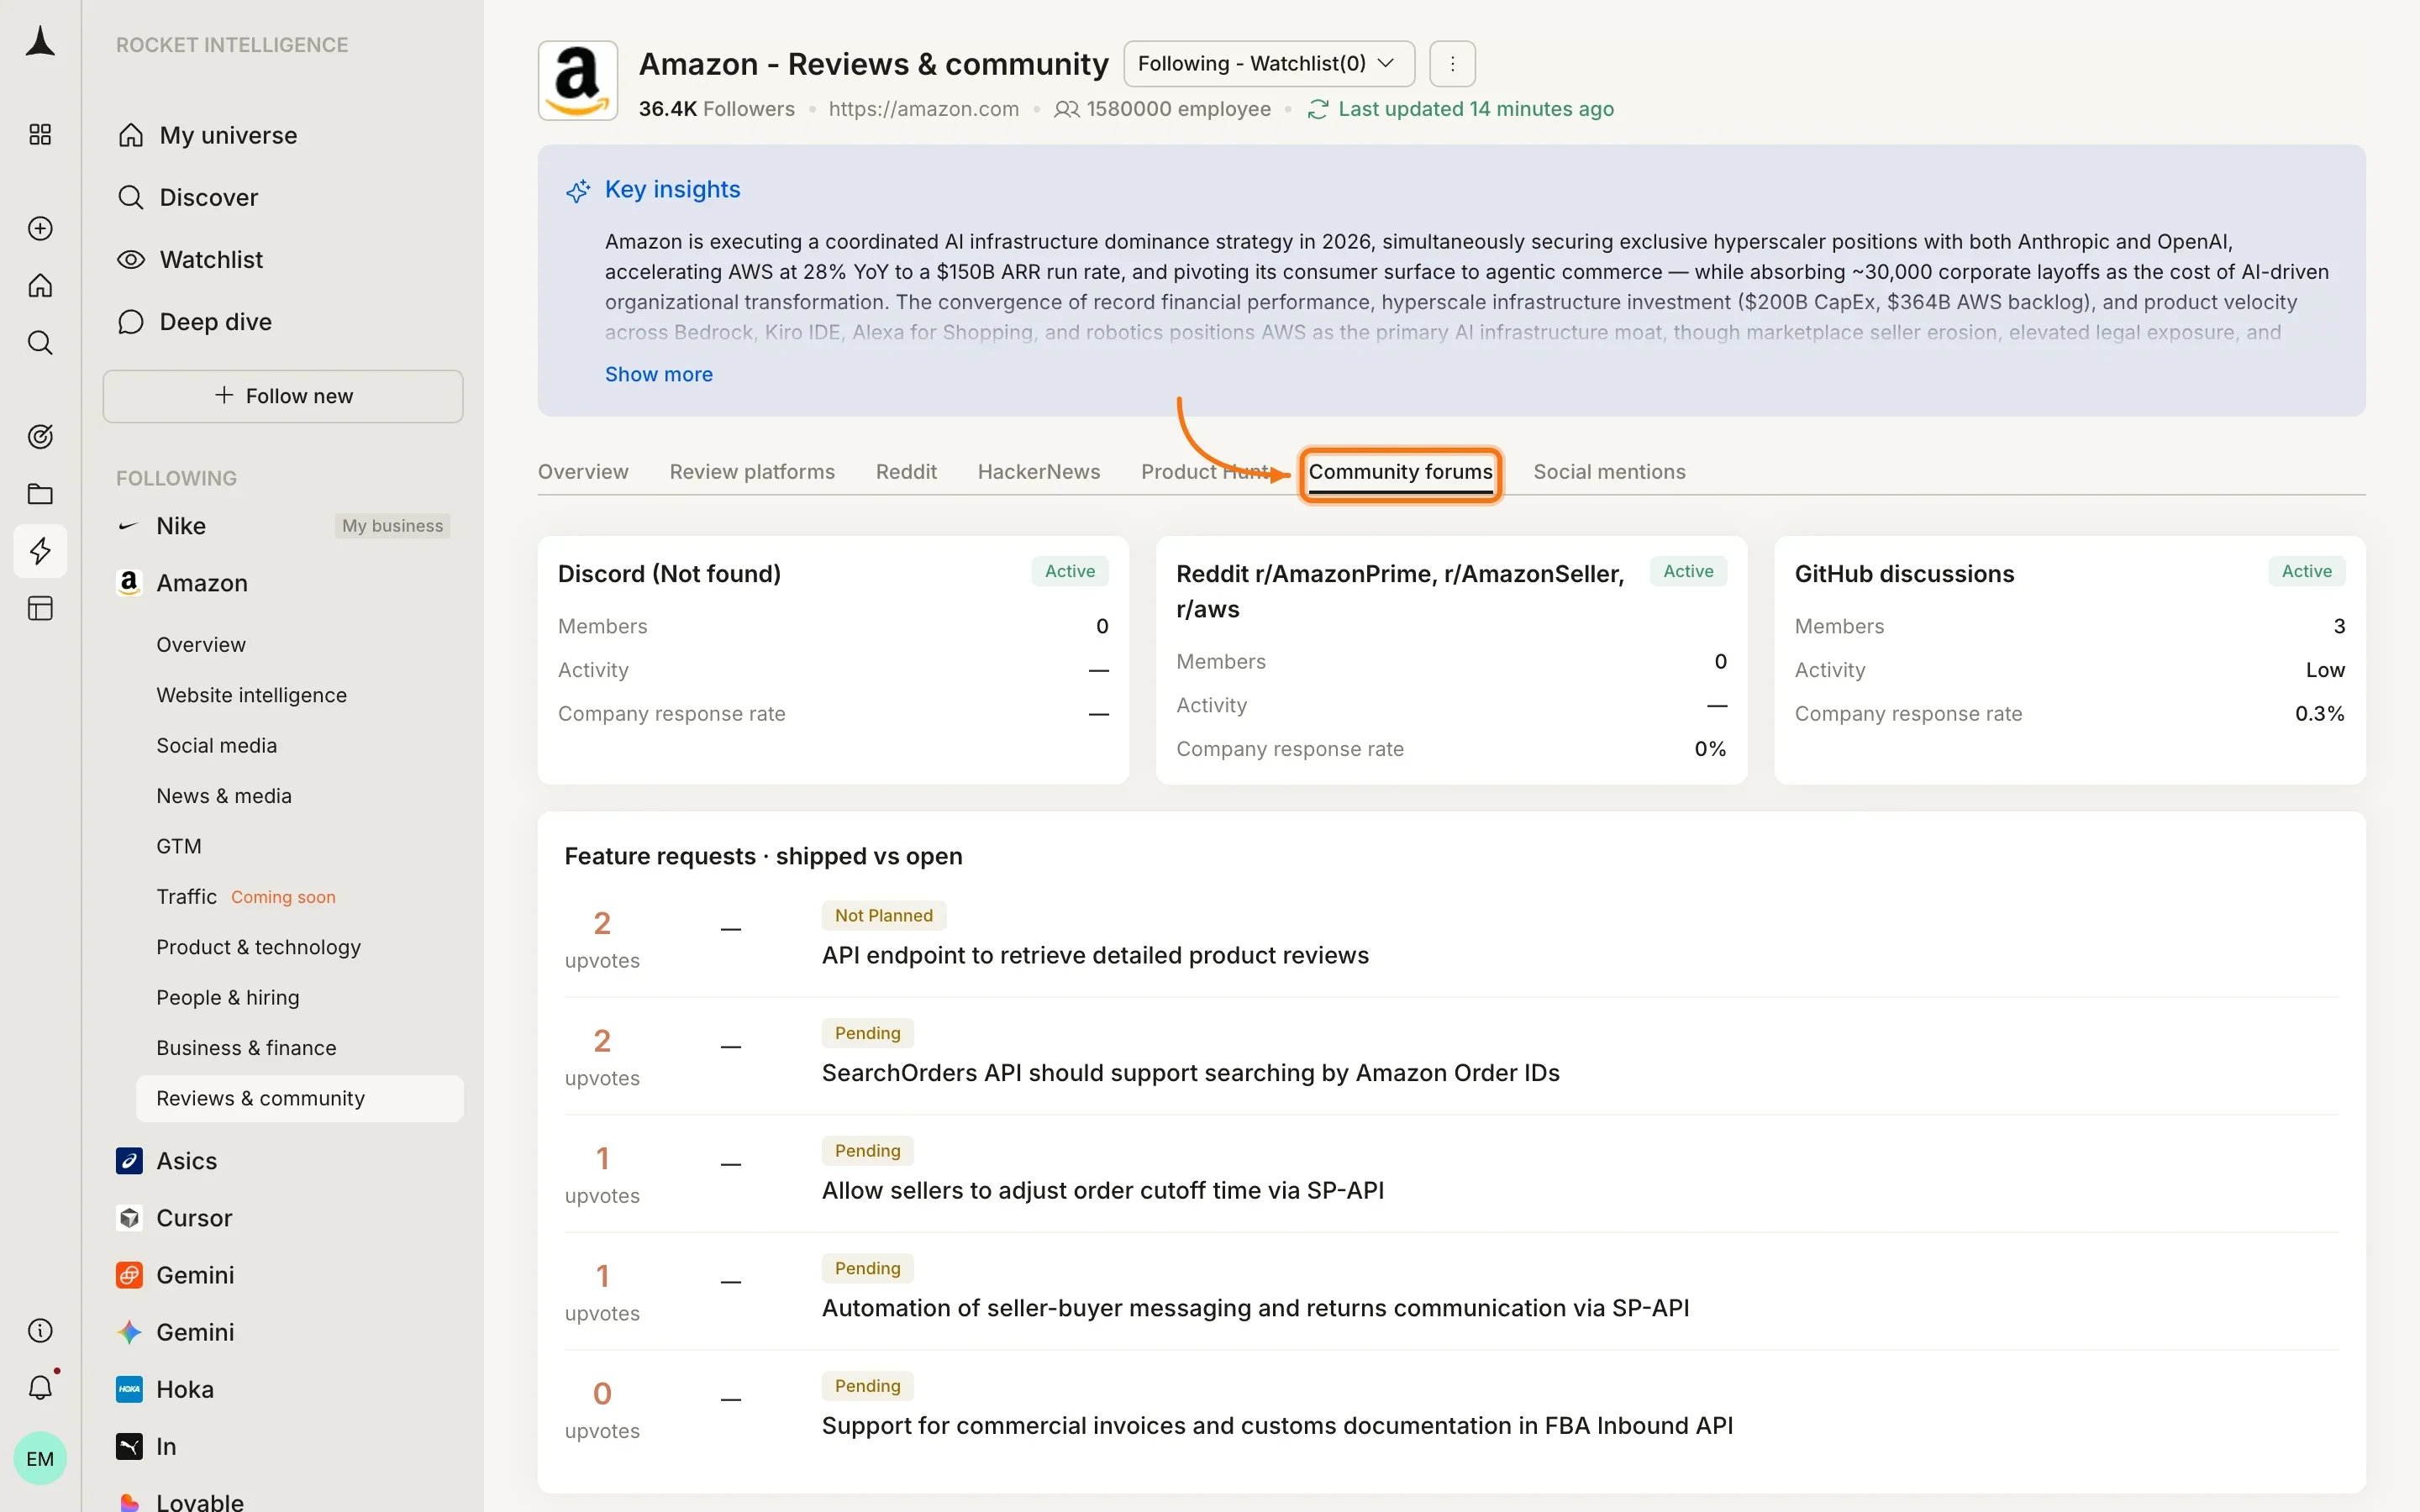Screen dimensions: 2420x1512
Task: Click the Active badge on GitHub discussions
Action: 2306,572
